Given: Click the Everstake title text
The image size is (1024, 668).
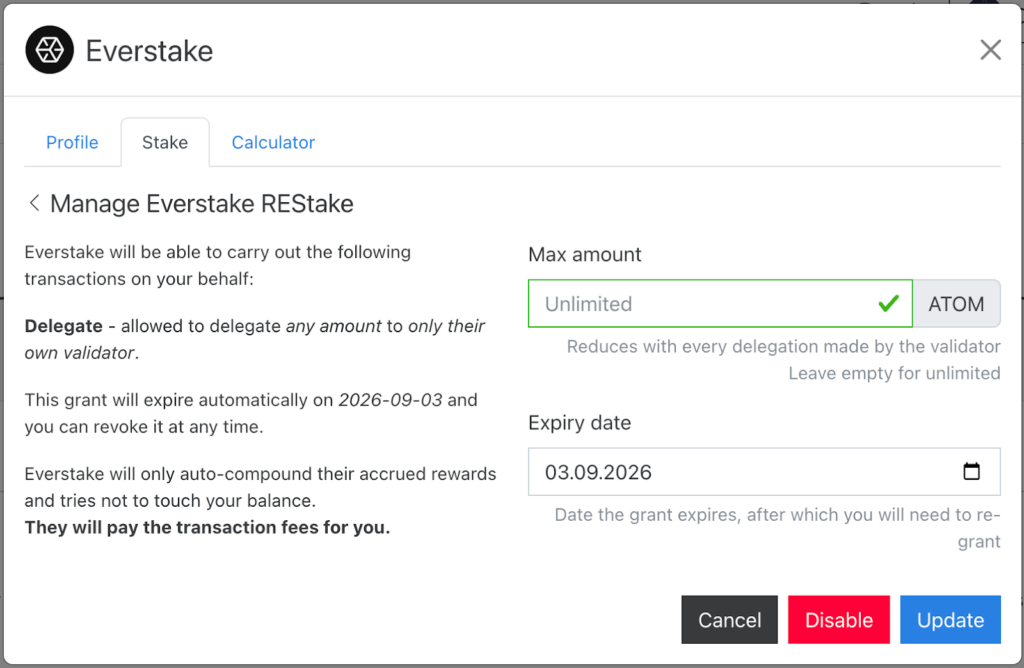Looking at the screenshot, I should pos(149,51).
